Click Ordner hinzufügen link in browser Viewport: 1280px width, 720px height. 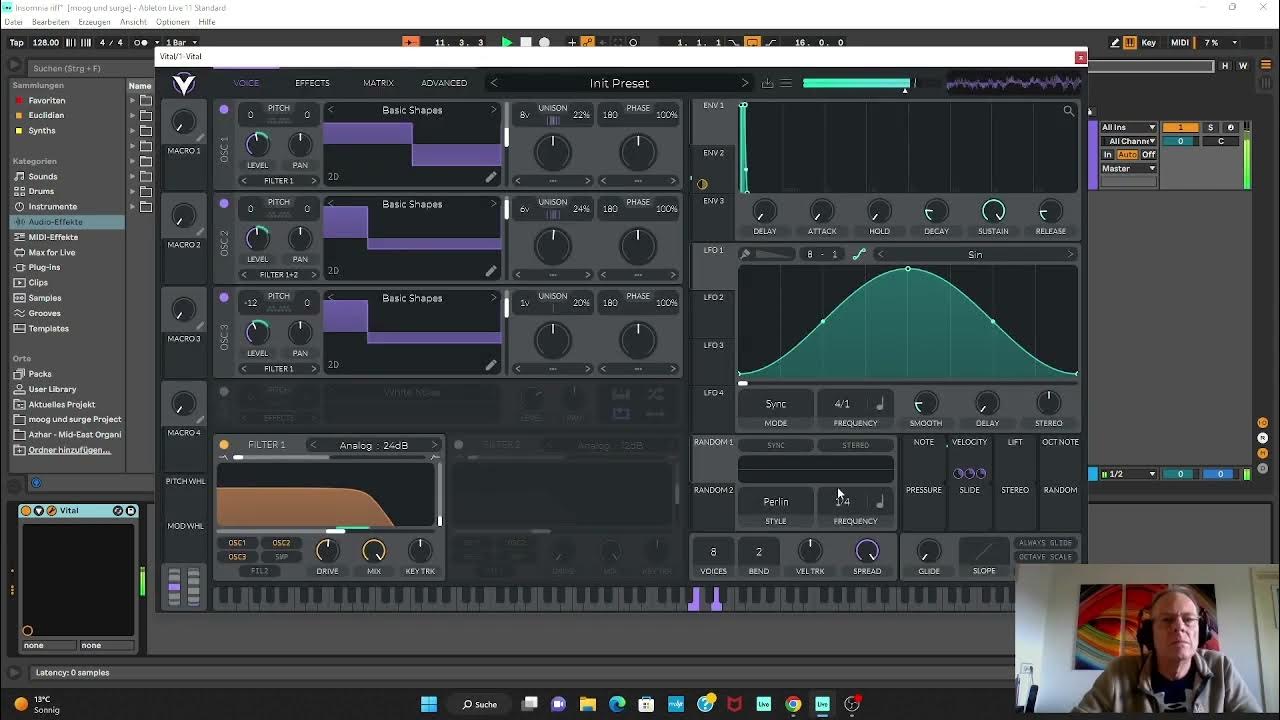(x=70, y=450)
